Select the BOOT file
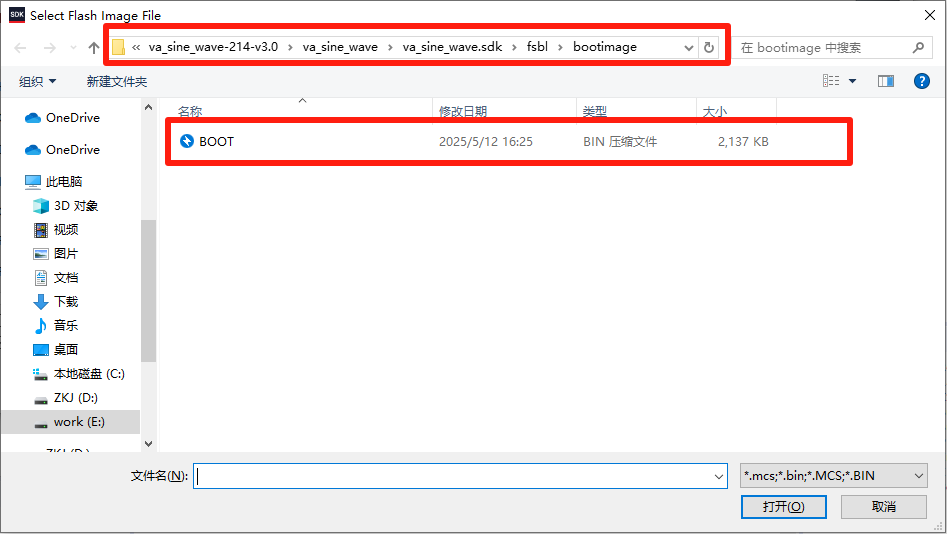 [x=216, y=141]
